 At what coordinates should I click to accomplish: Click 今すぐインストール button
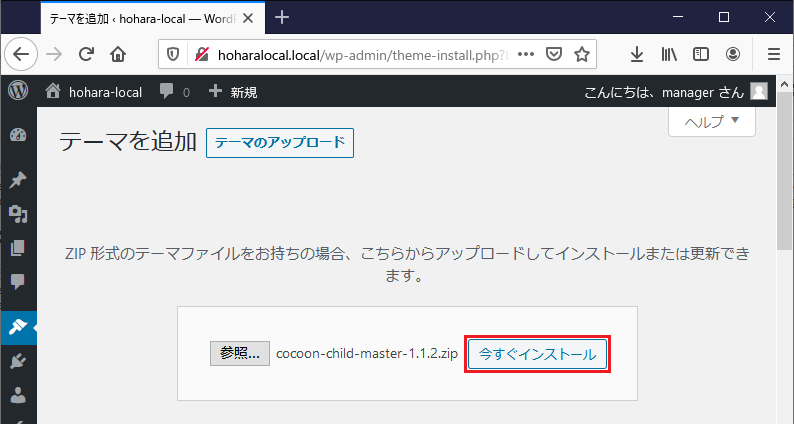tap(537, 354)
